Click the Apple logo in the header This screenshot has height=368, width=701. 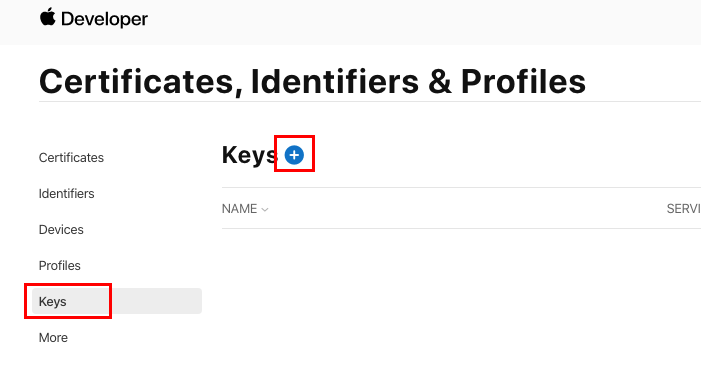click(x=47, y=17)
